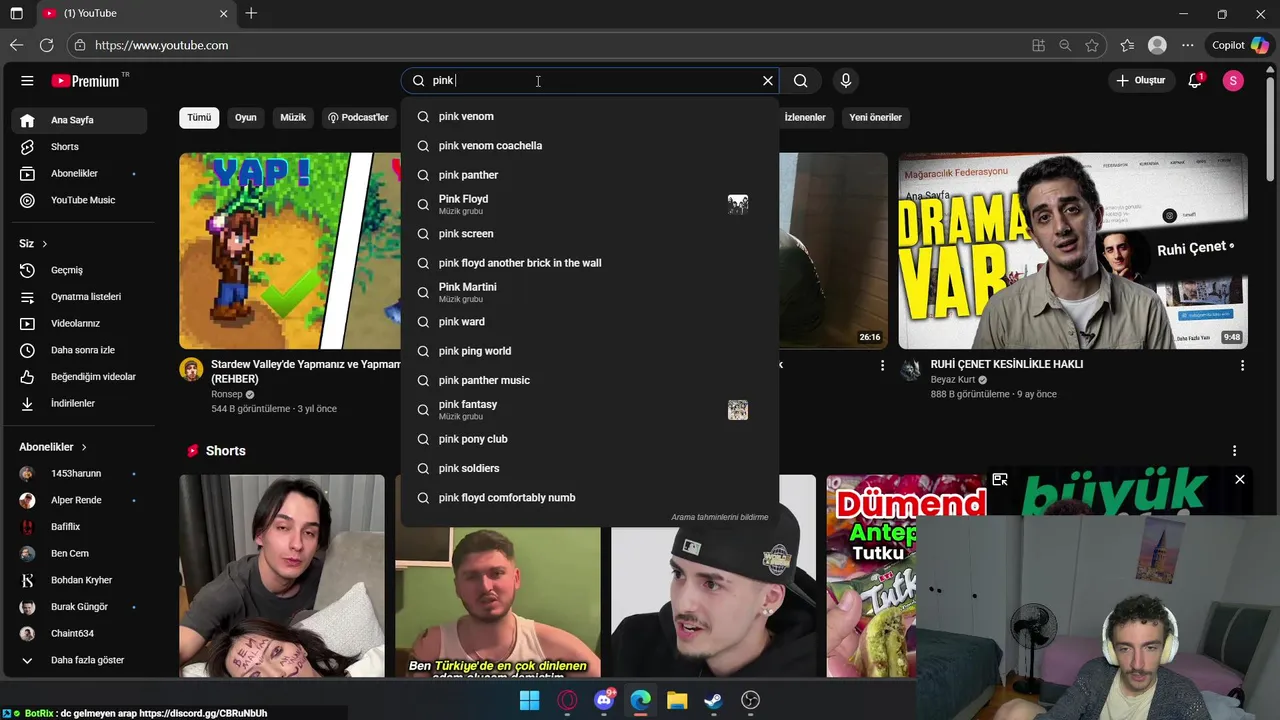Choose the 'pink ping world' suggestion
The image size is (1280, 720).
(590, 351)
